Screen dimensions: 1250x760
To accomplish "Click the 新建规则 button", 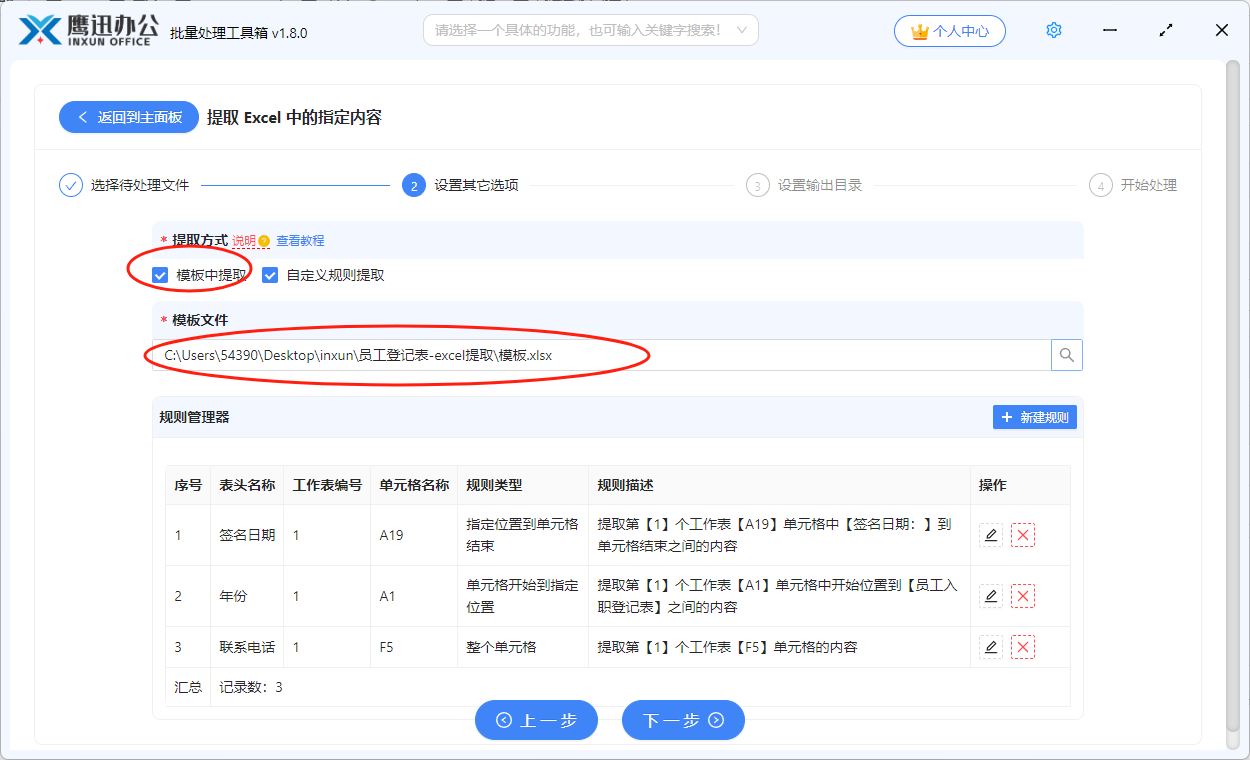I will 1035,417.
